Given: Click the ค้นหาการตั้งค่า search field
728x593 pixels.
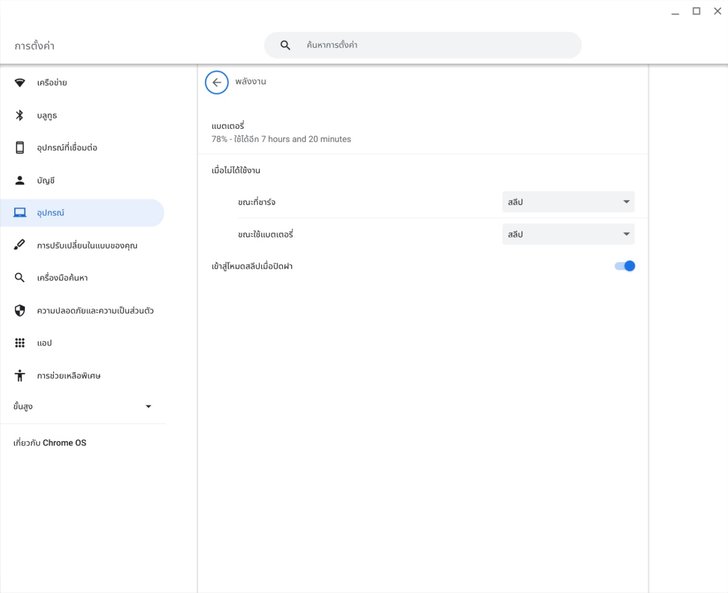Looking at the screenshot, I should point(422,45).
